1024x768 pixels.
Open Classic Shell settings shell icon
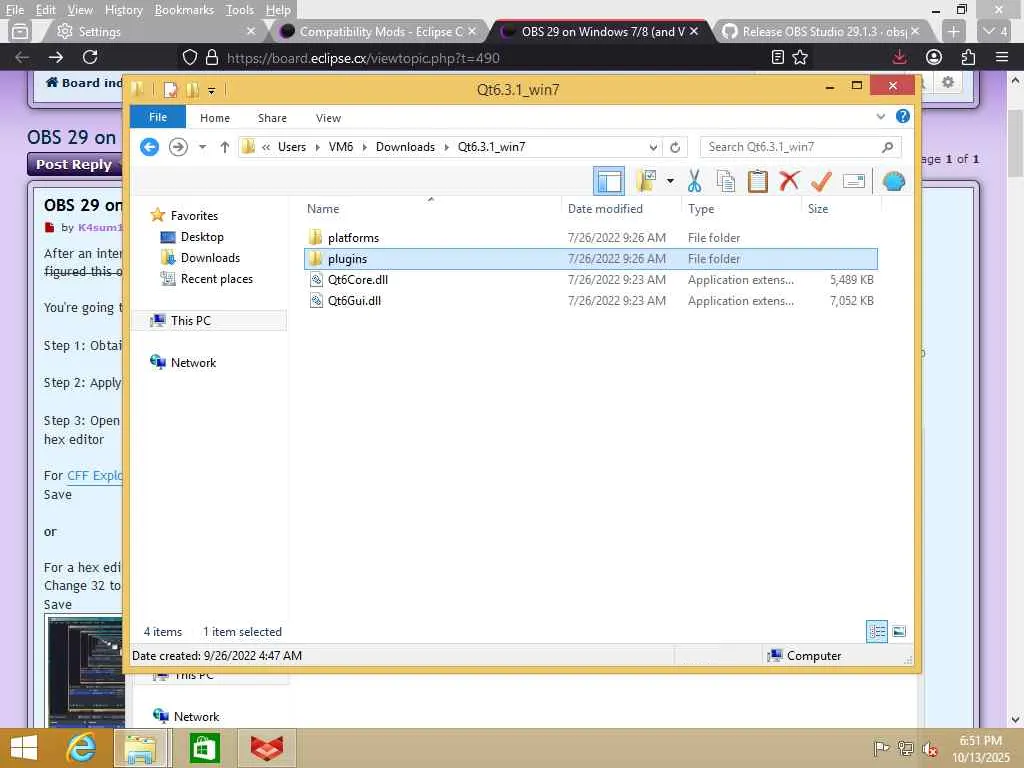click(x=893, y=181)
